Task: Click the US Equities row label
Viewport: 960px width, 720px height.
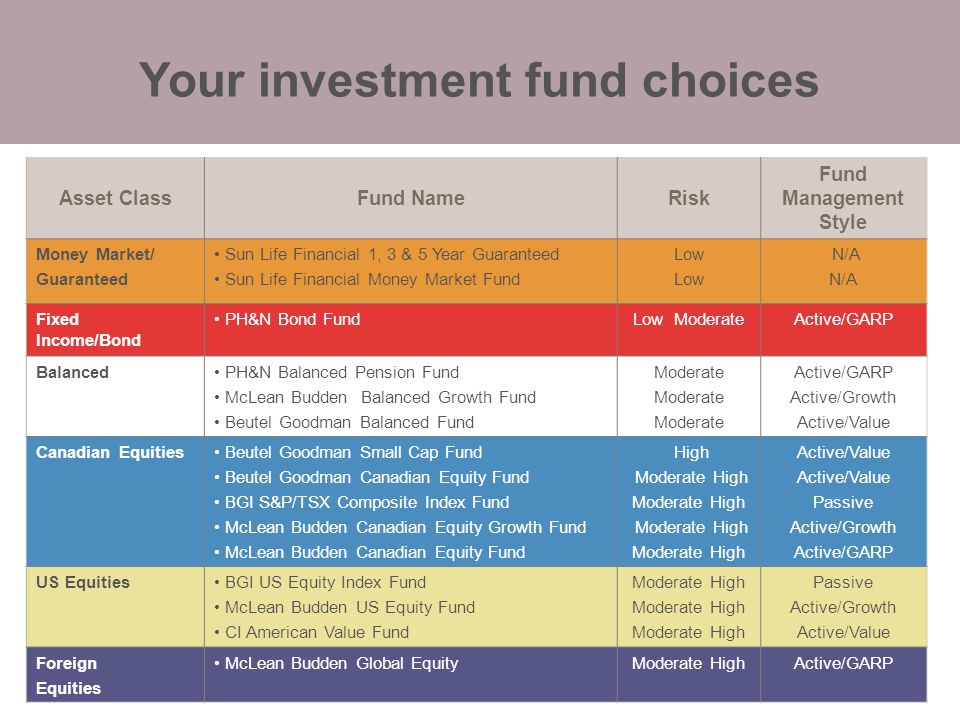Action: (83, 582)
